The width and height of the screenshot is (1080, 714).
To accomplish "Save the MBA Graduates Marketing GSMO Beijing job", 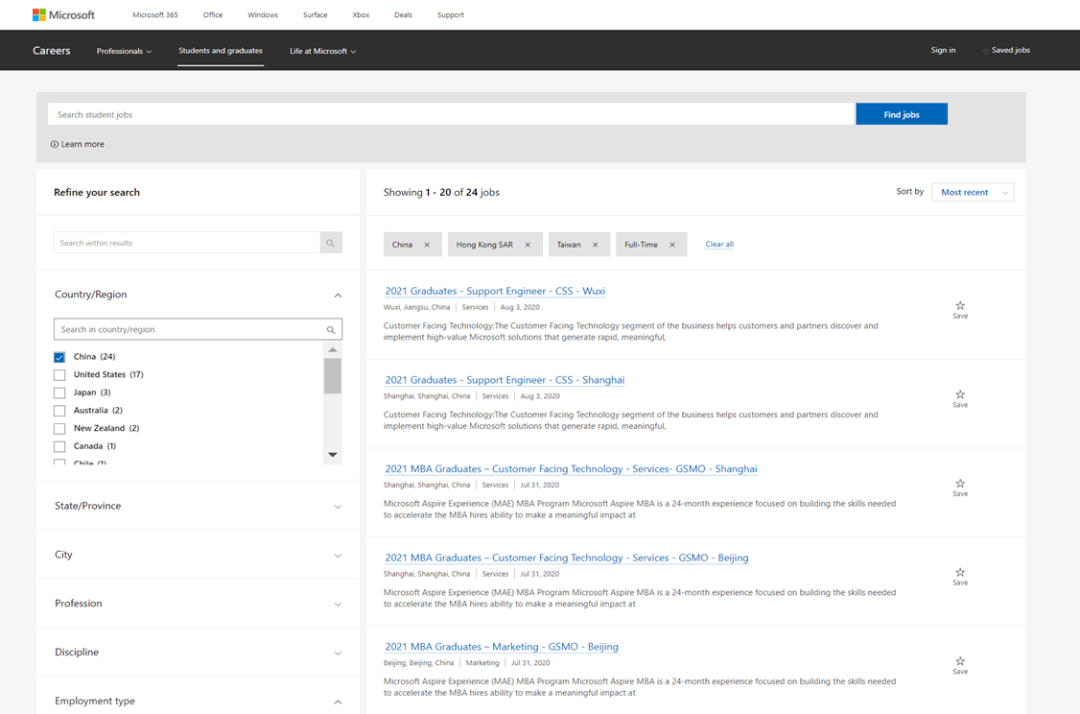I will click(960, 665).
